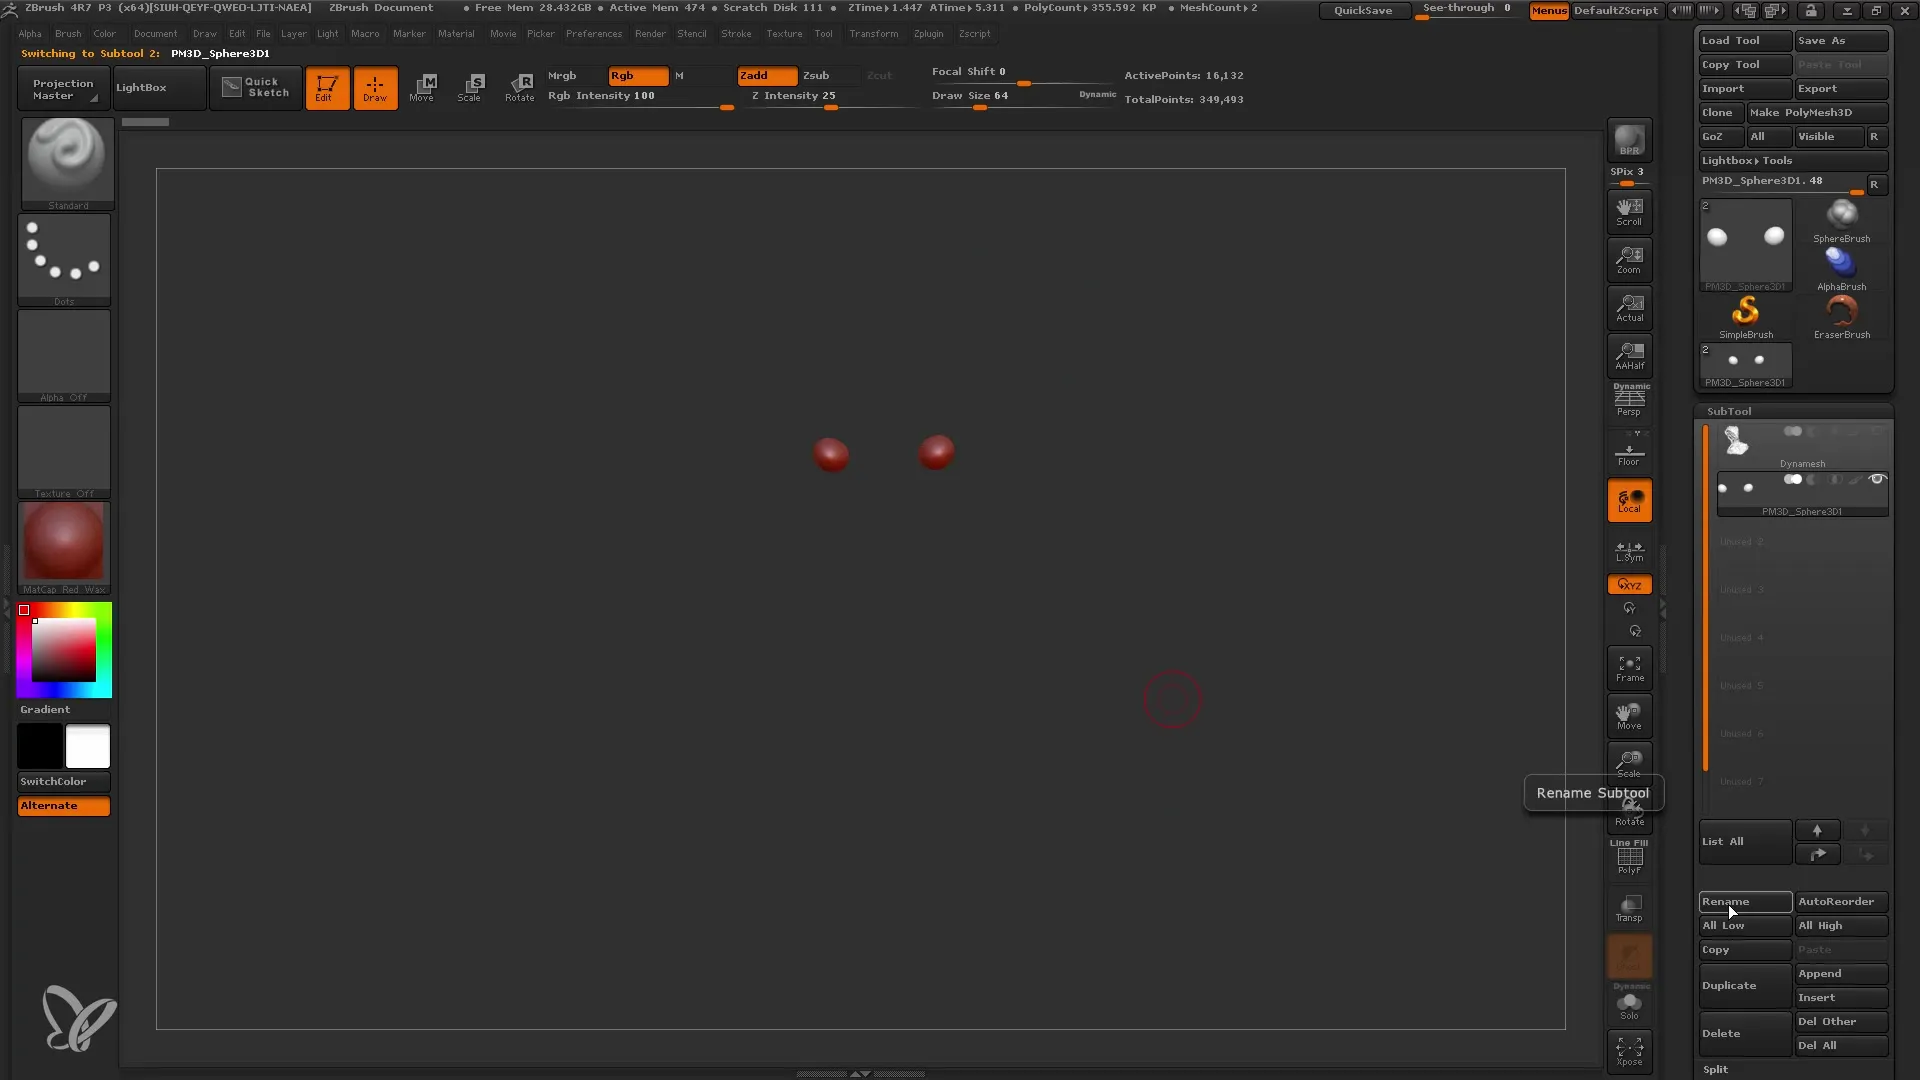This screenshot has width=1920, height=1080.
Task: Click the QuickSketch icon button
Action: click(x=255, y=88)
